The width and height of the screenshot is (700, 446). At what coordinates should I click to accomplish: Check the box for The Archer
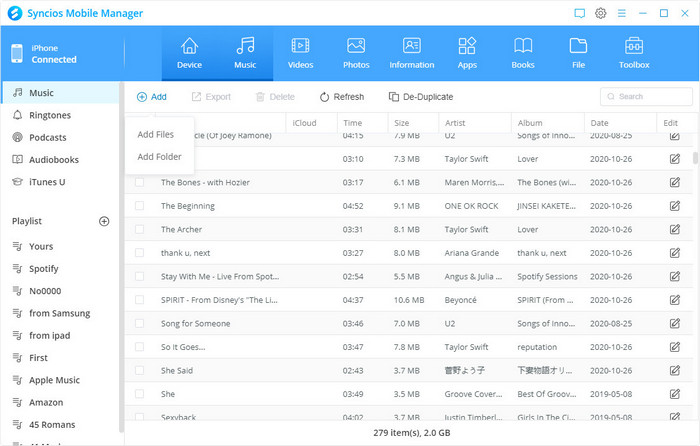coord(140,229)
